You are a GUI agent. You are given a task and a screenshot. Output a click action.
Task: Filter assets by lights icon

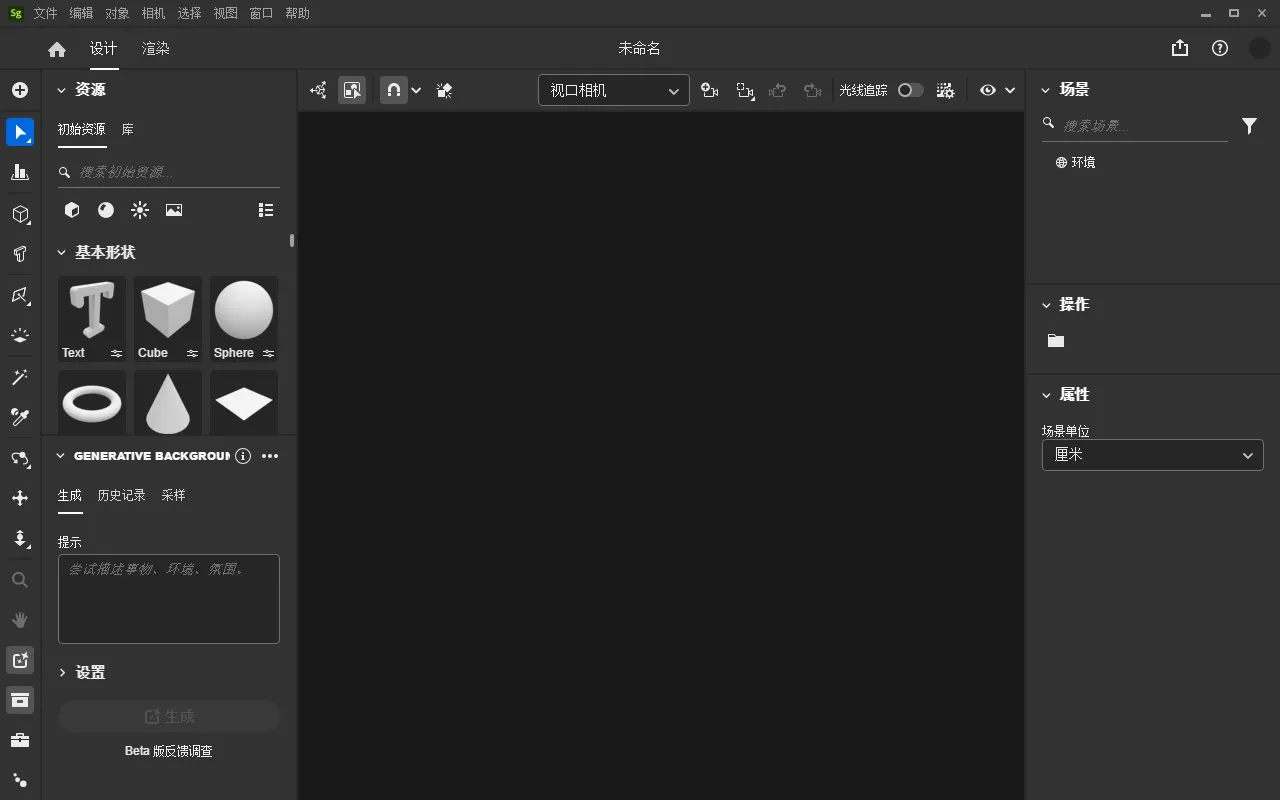click(x=140, y=210)
